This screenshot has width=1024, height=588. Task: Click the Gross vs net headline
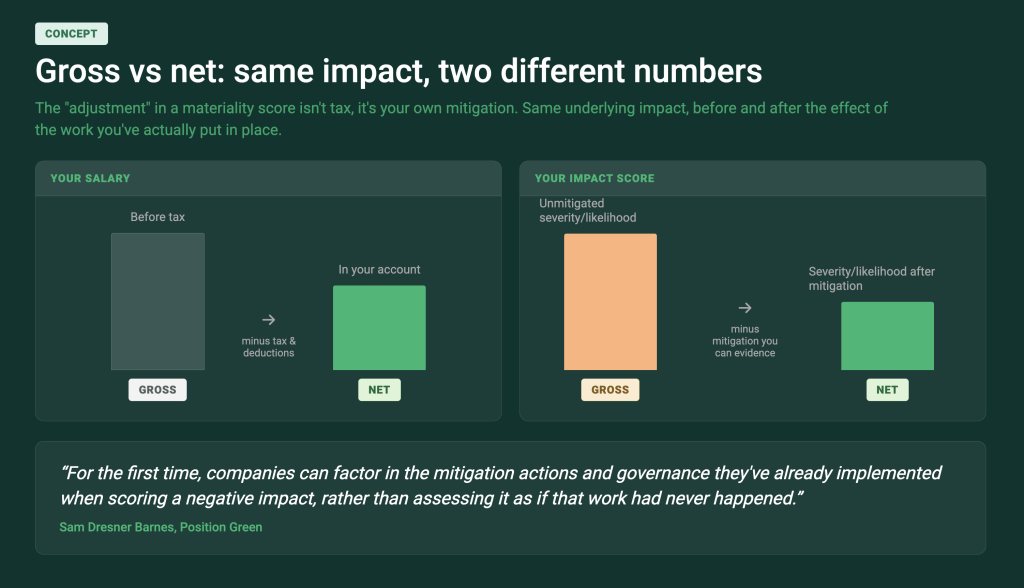(x=398, y=71)
